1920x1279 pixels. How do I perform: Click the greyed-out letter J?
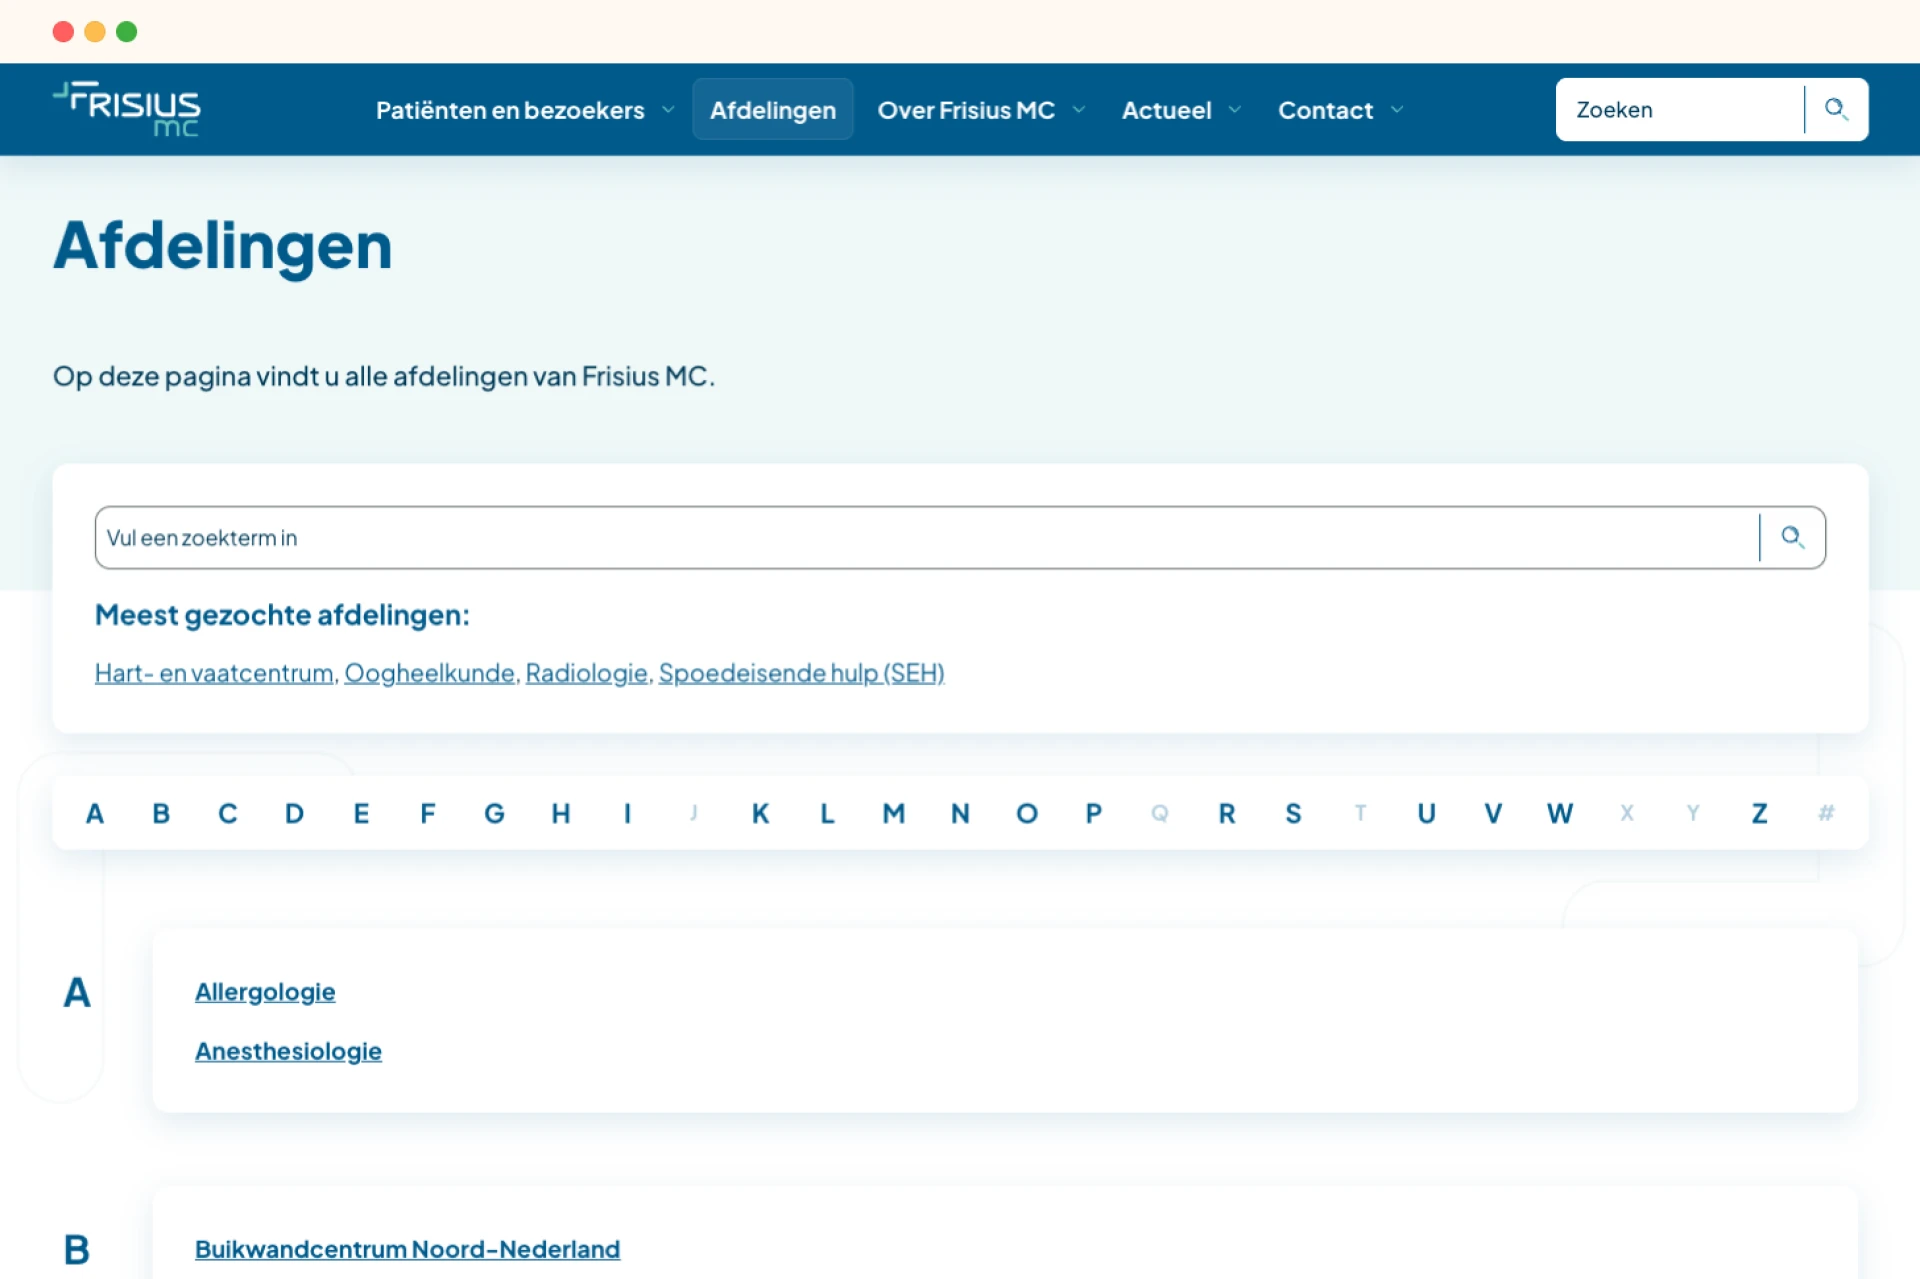[694, 813]
